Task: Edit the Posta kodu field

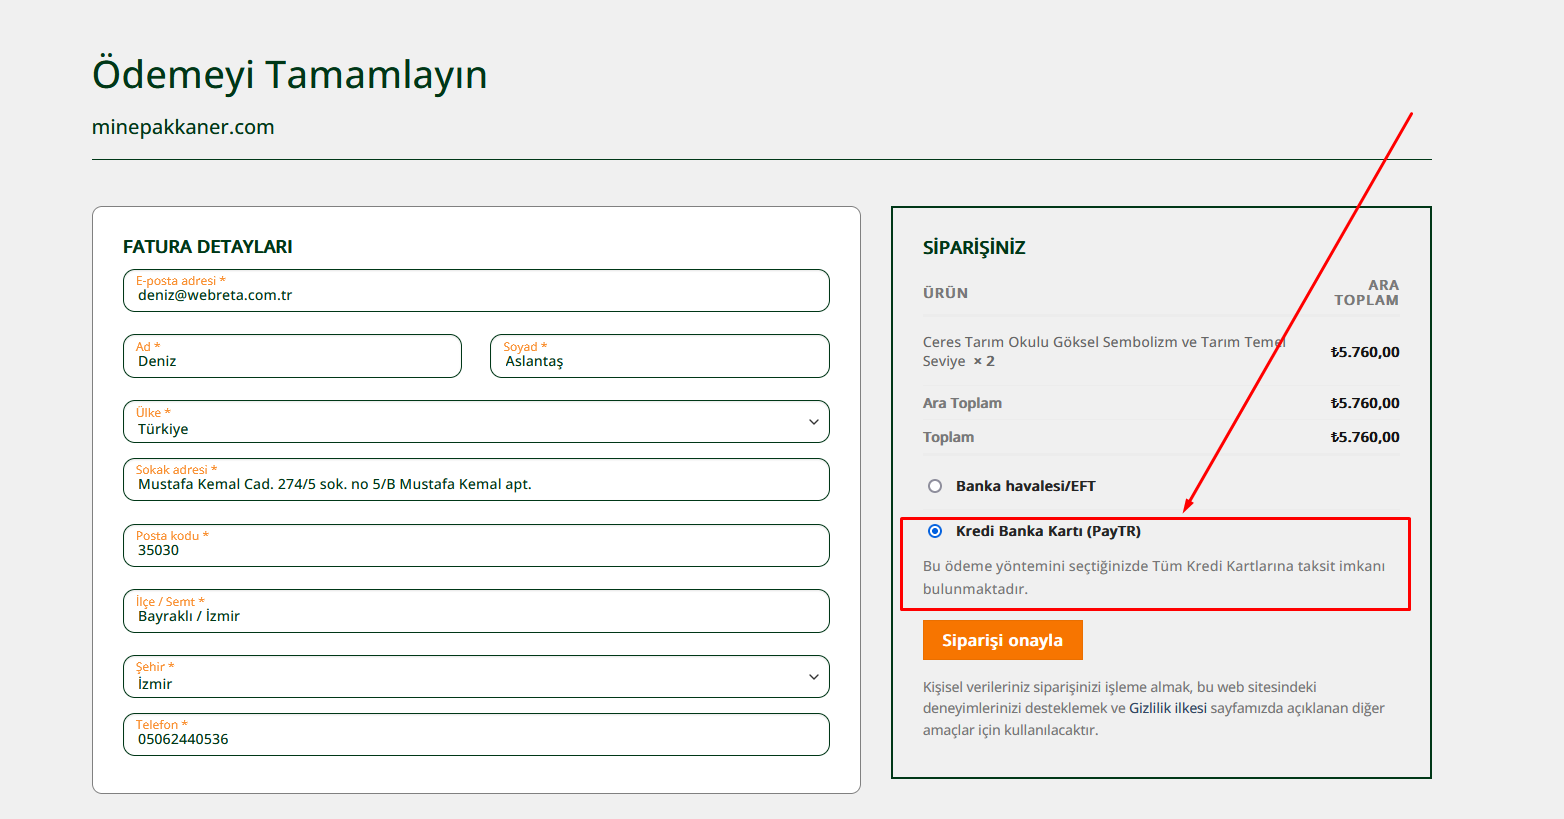Action: [476, 546]
